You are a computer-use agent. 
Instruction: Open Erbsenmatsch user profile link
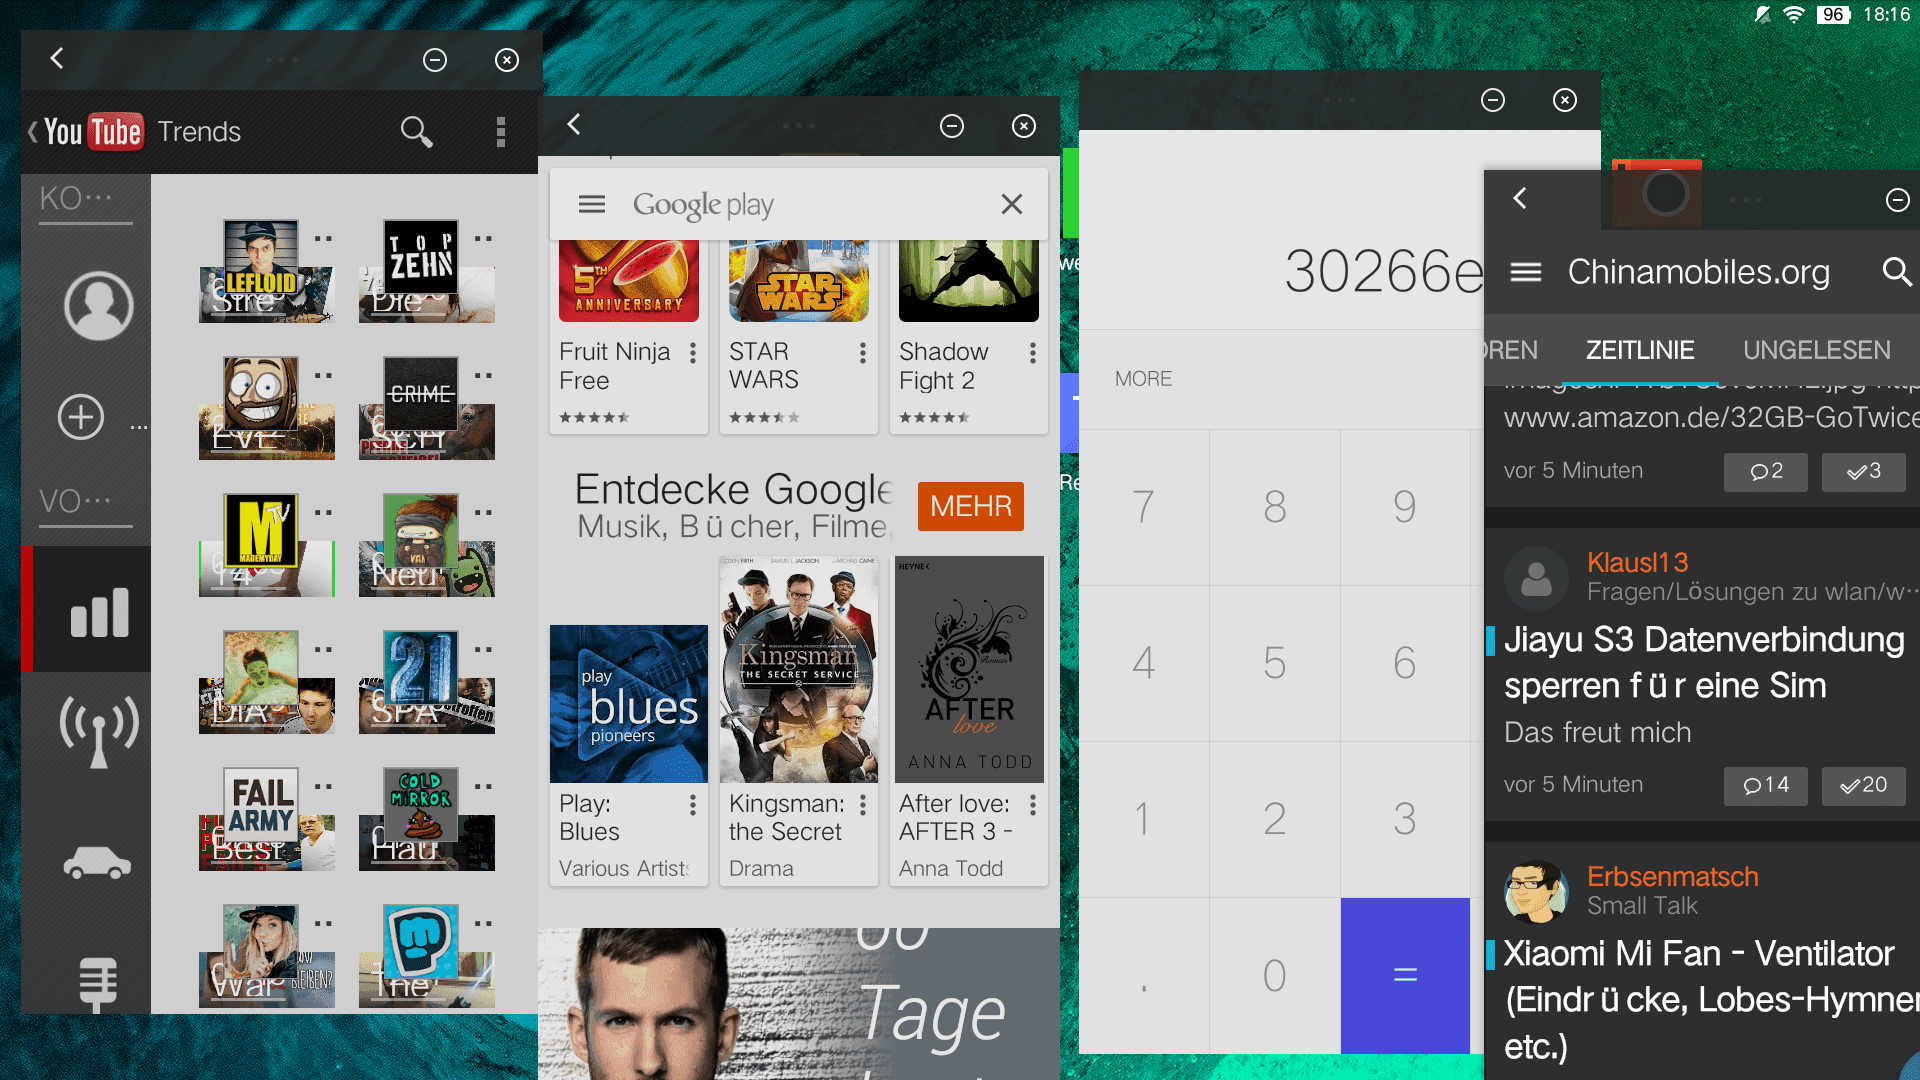[1672, 877]
